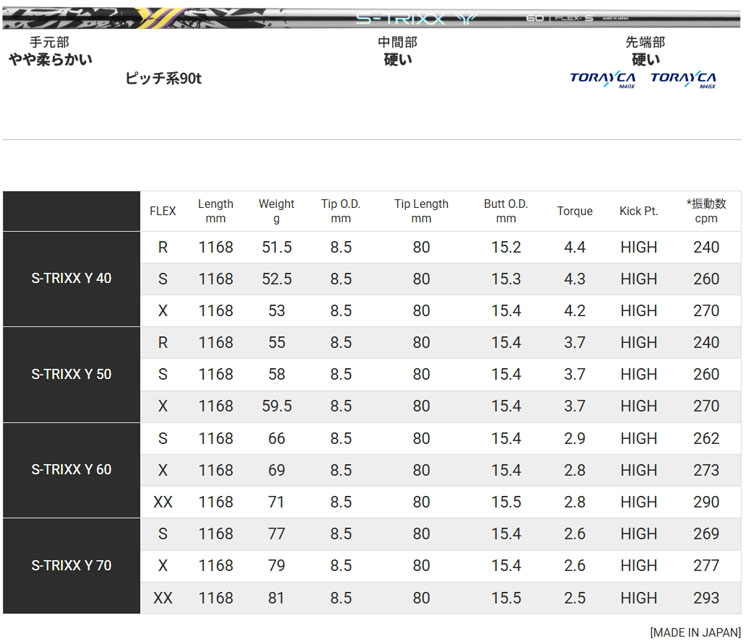Screen dimensions: 750x643
Task: Click XX flex in the 71 g row
Action: [x=163, y=502]
